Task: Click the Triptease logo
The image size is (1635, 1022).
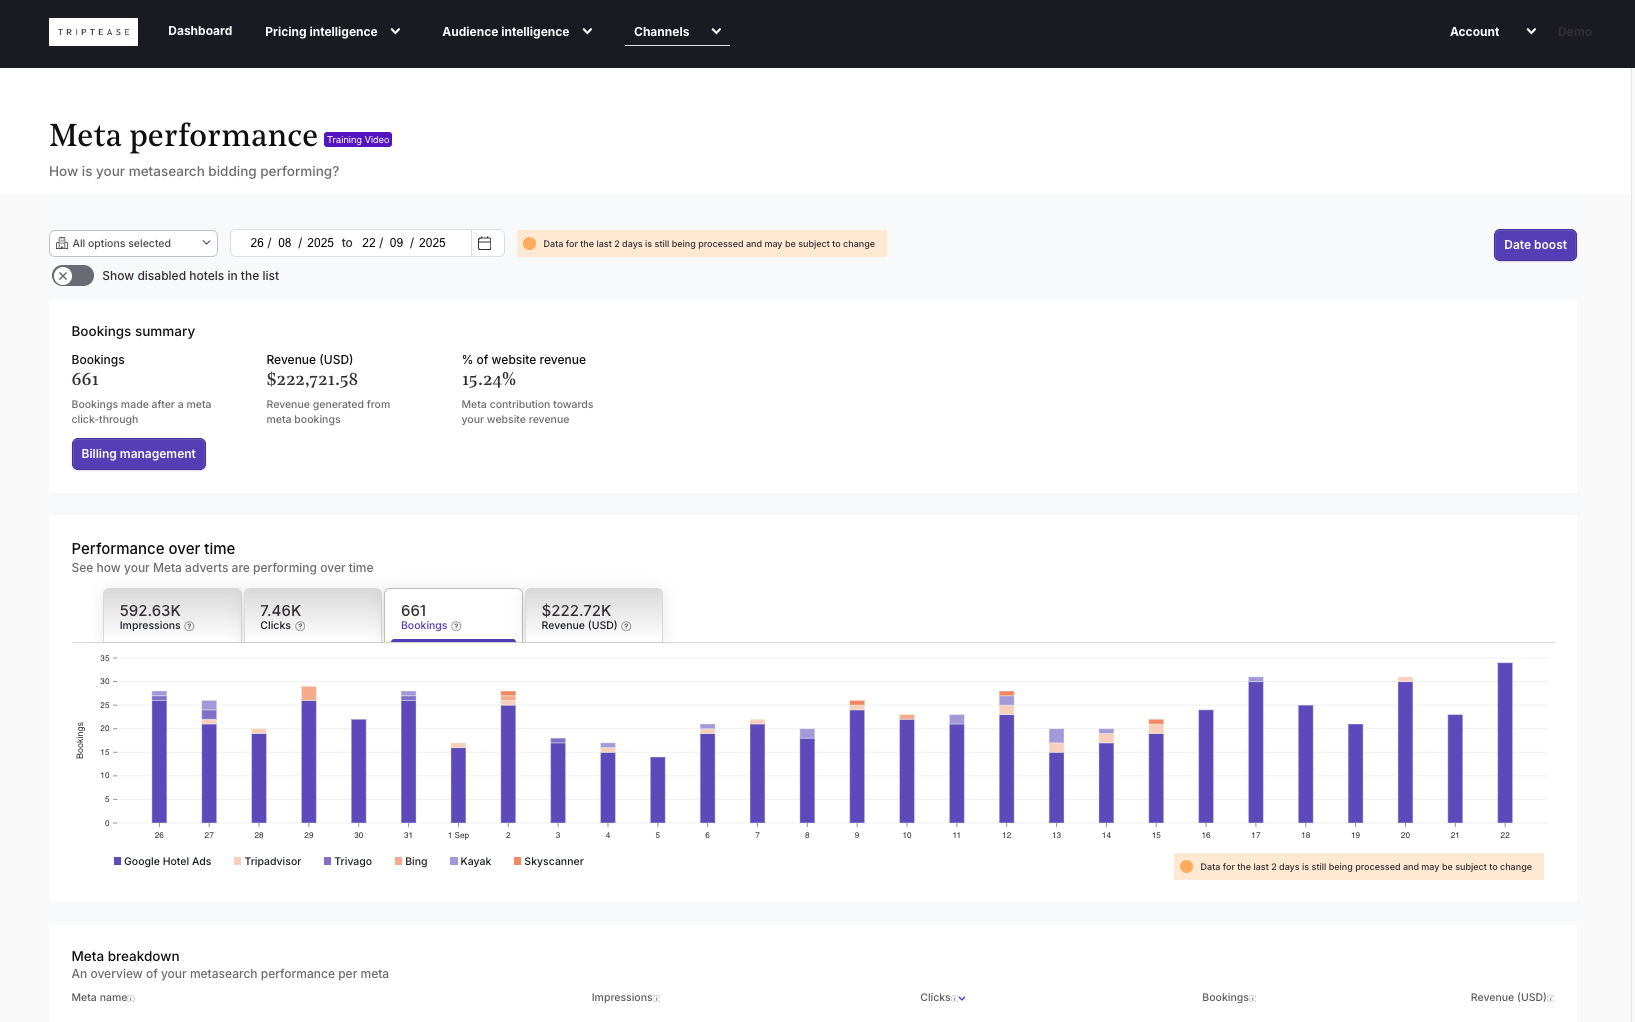Action: click(93, 32)
